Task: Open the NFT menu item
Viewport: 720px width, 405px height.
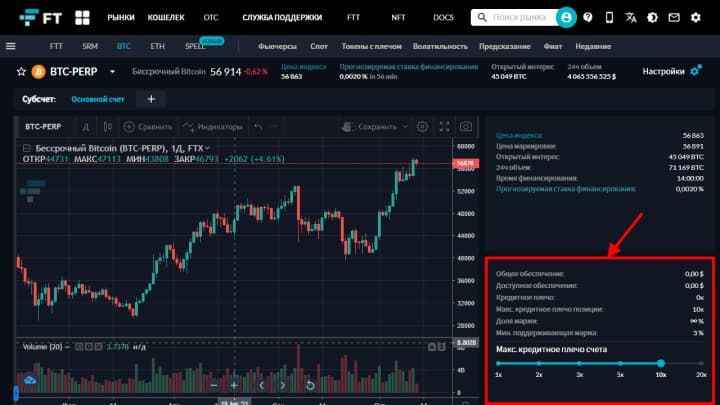Action: pos(398,17)
